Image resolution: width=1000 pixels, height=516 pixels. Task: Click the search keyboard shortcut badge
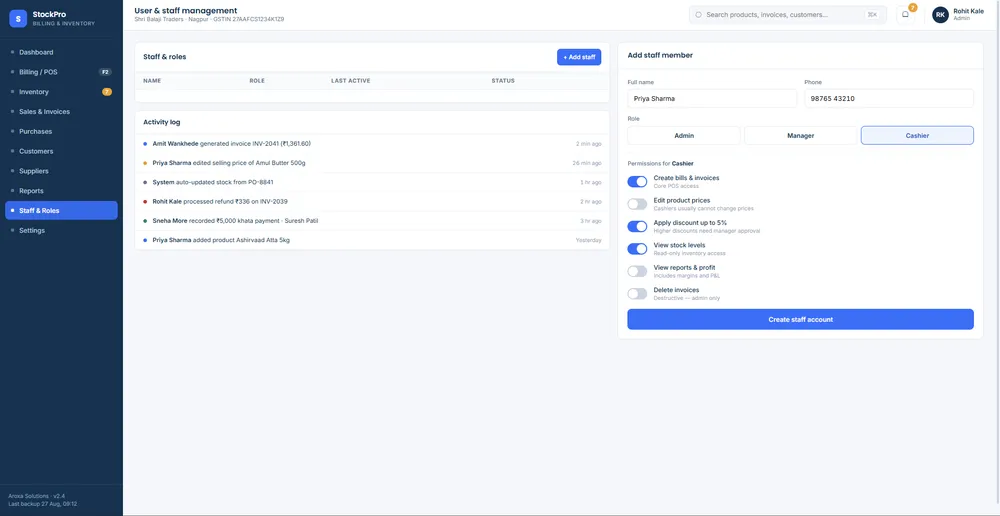872,15
